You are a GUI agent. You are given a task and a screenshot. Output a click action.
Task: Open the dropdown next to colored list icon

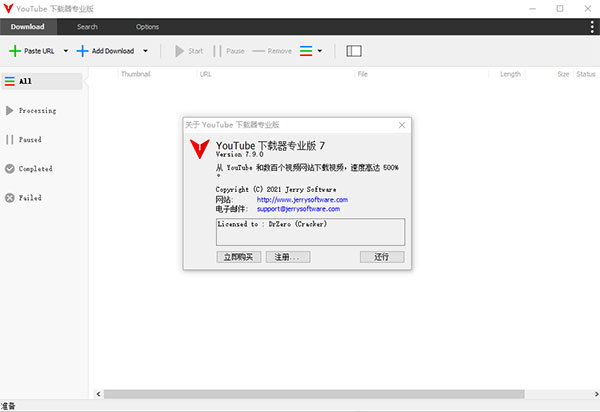click(x=320, y=51)
